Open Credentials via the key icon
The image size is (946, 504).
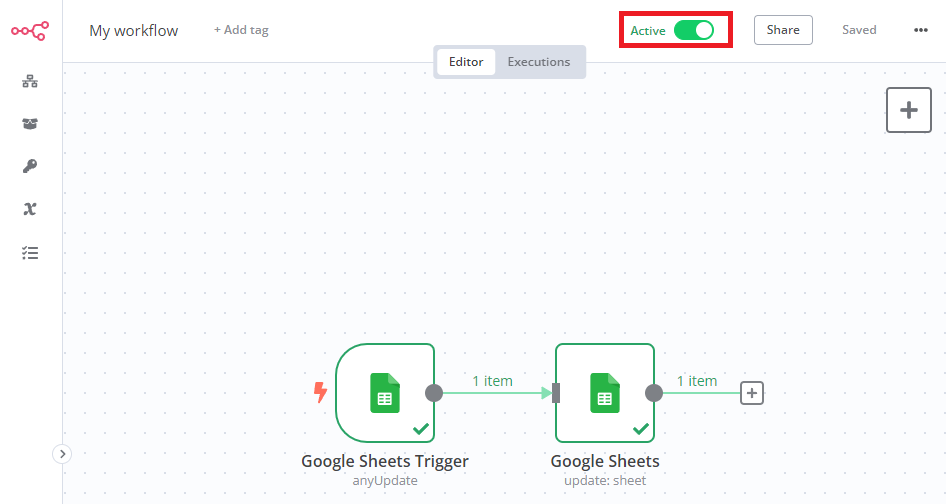pyautogui.click(x=30, y=166)
